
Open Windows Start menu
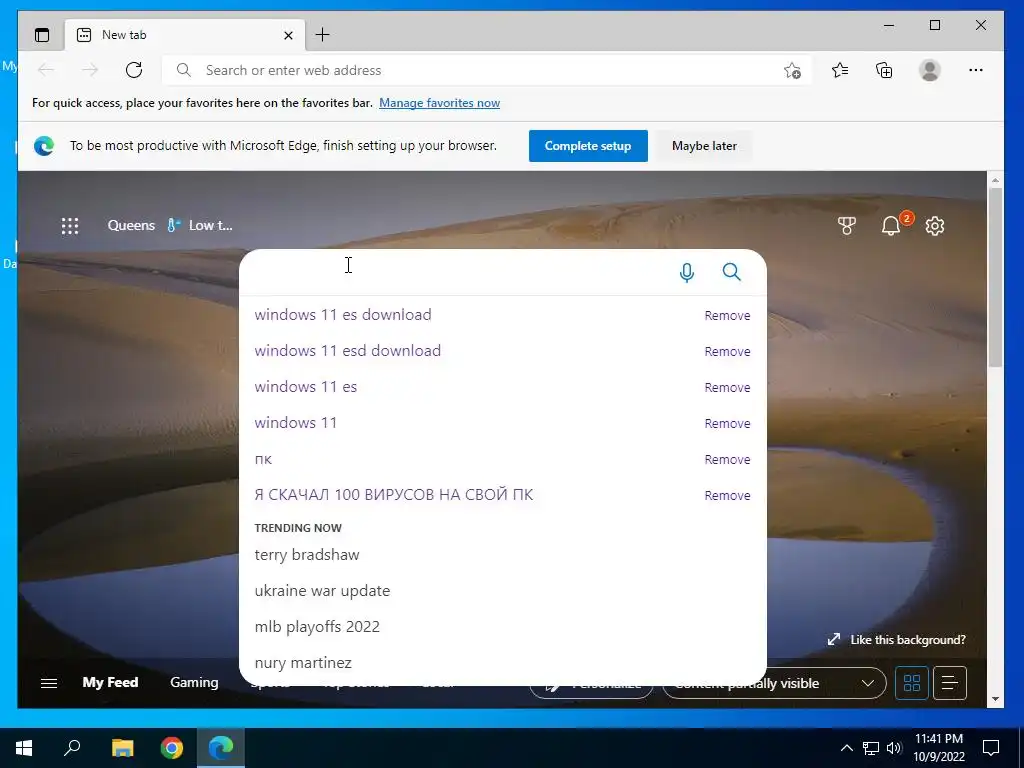tap(24, 748)
